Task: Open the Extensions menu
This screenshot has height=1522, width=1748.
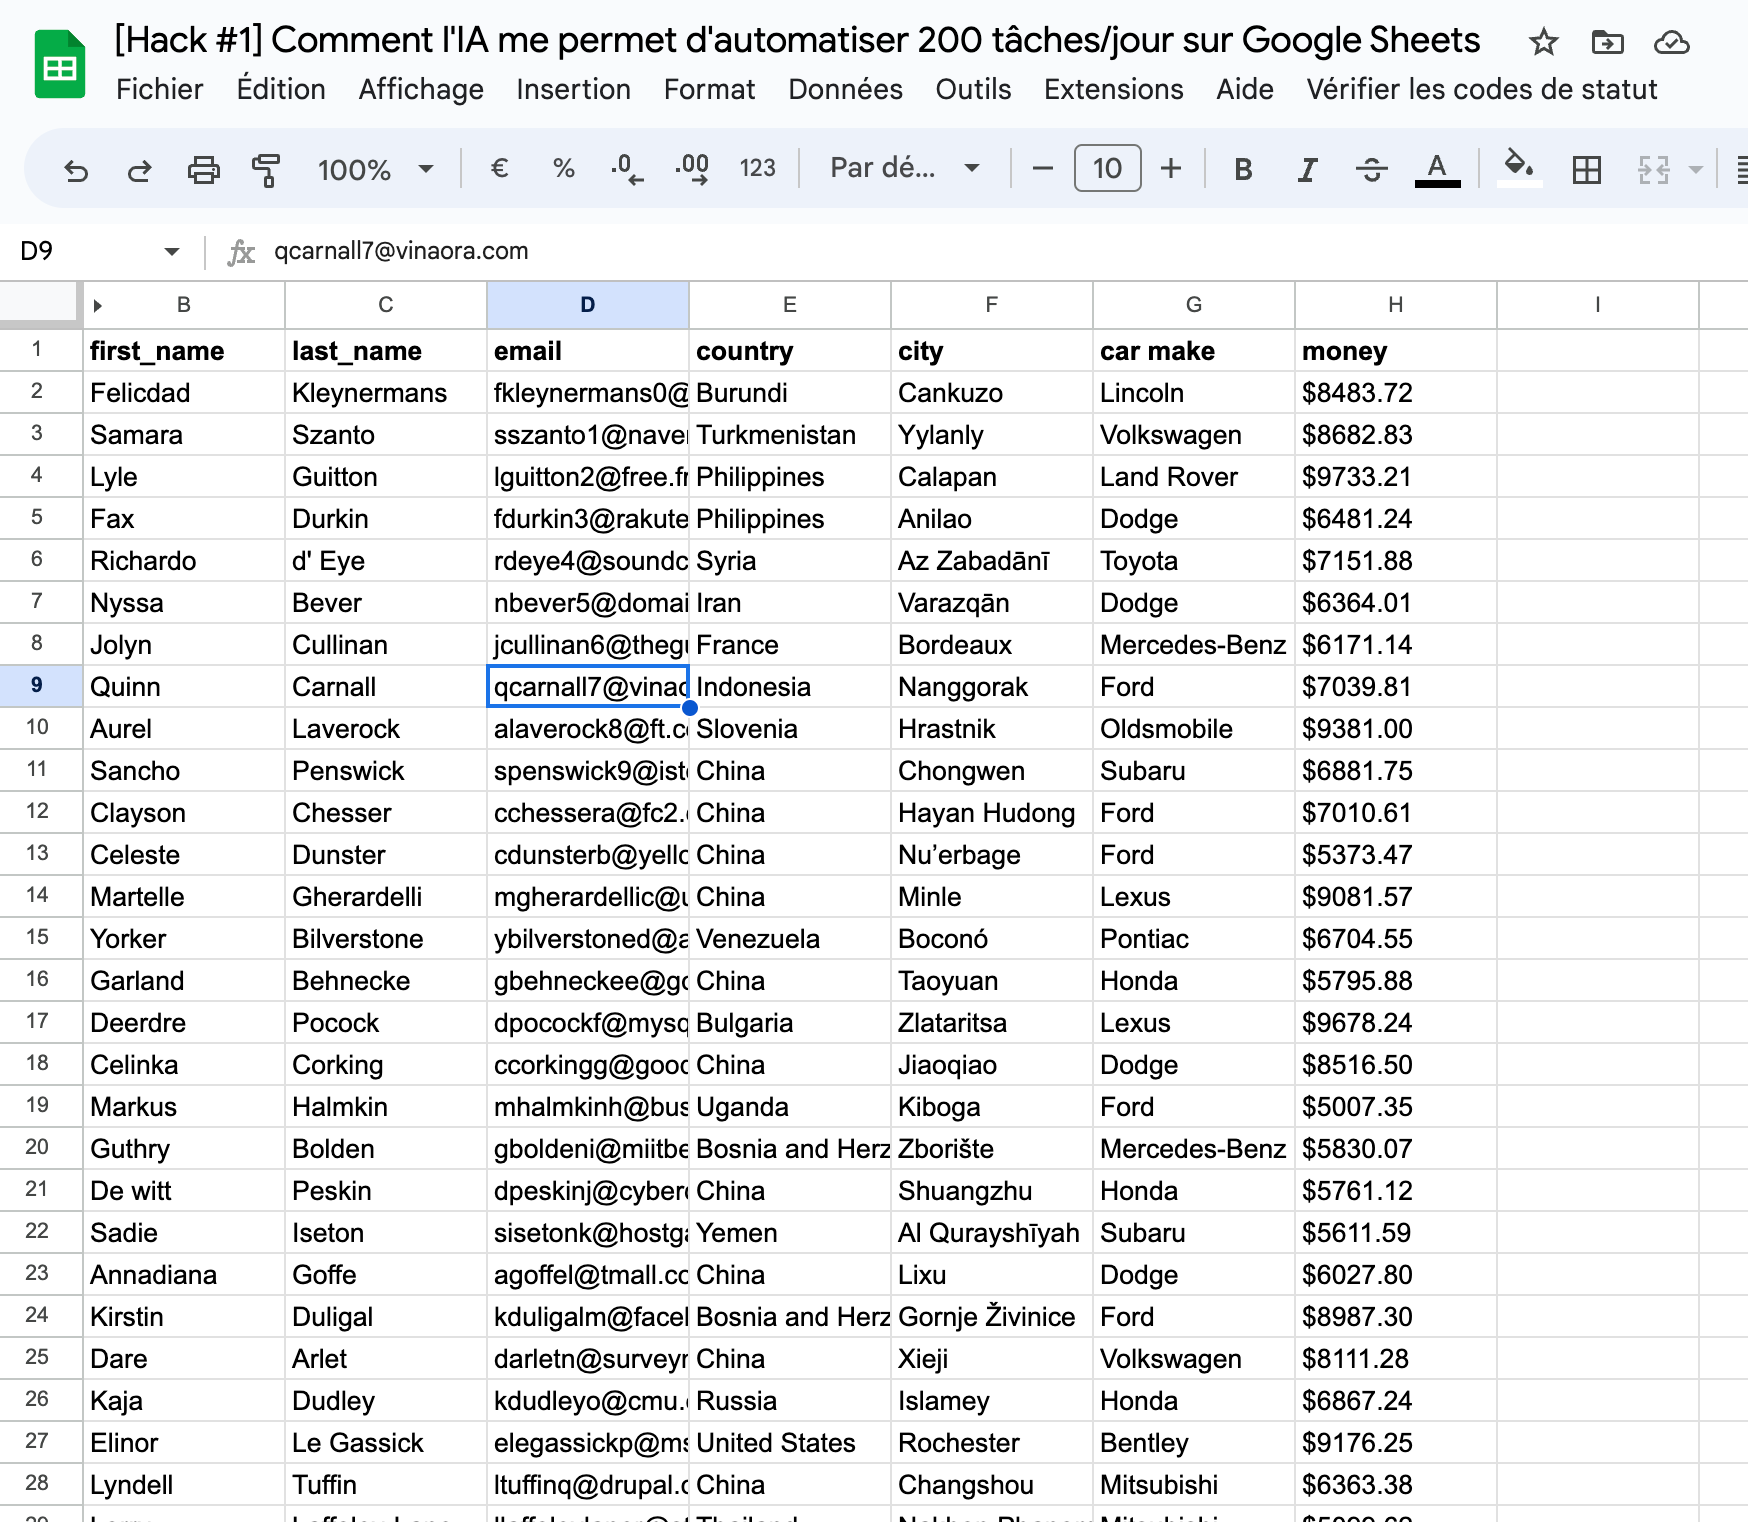Action: coord(1113,89)
